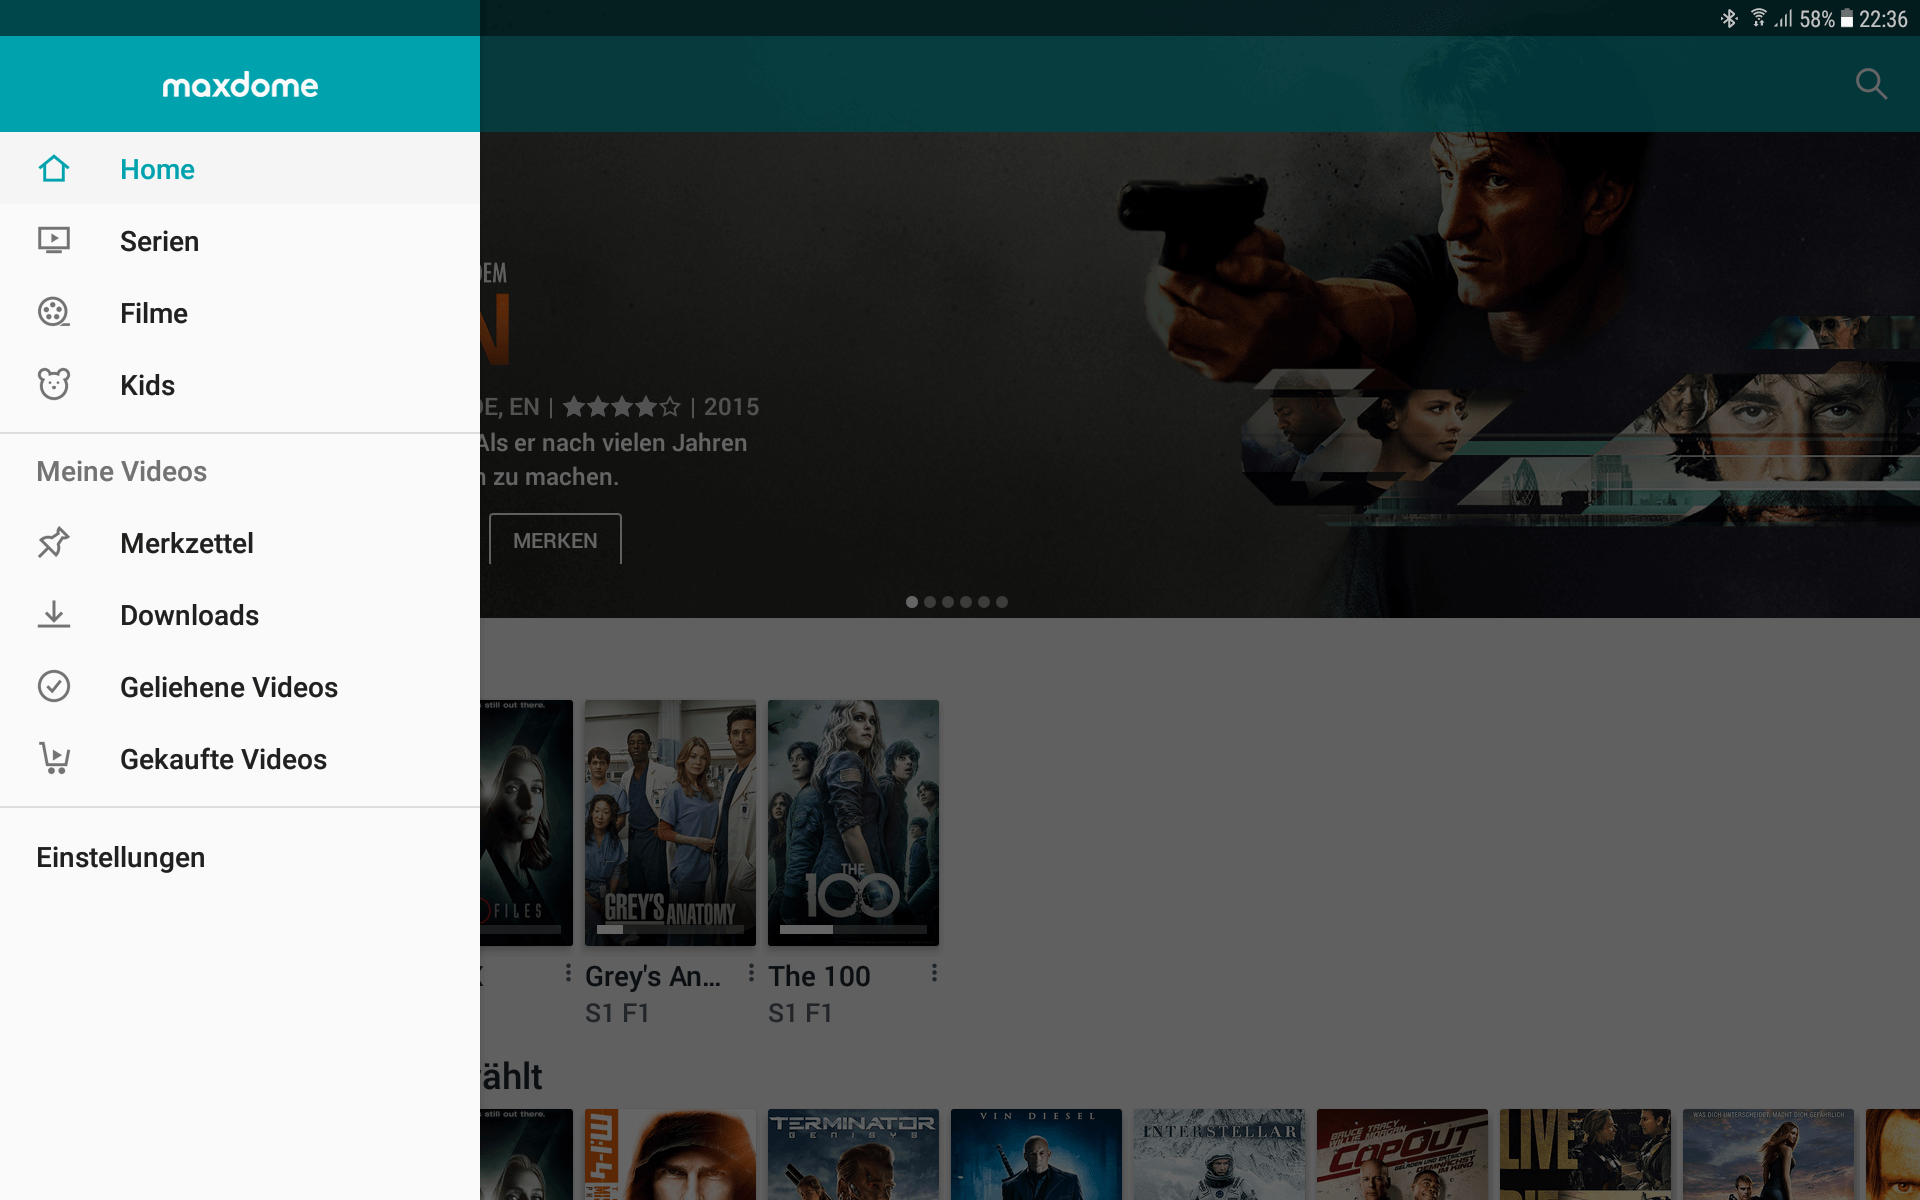Tap the maxdome logo
Viewport: 1920px width, 1200px height.
240,85
